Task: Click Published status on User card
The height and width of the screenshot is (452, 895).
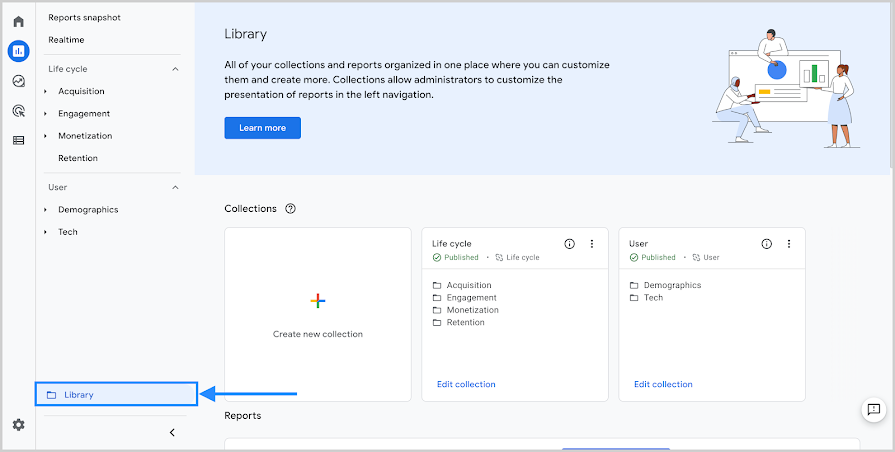Action: [x=652, y=257]
